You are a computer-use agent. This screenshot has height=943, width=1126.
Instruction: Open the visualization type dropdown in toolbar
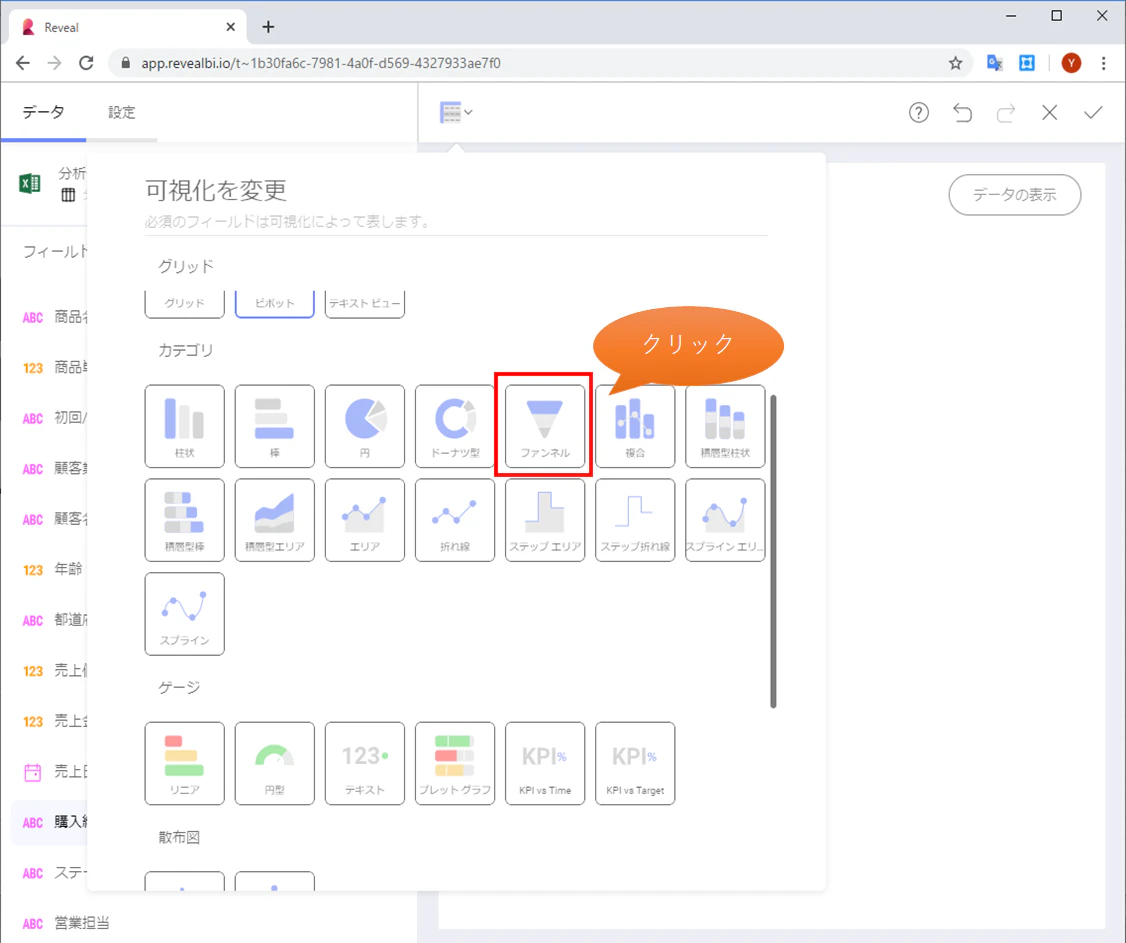click(x=456, y=113)
